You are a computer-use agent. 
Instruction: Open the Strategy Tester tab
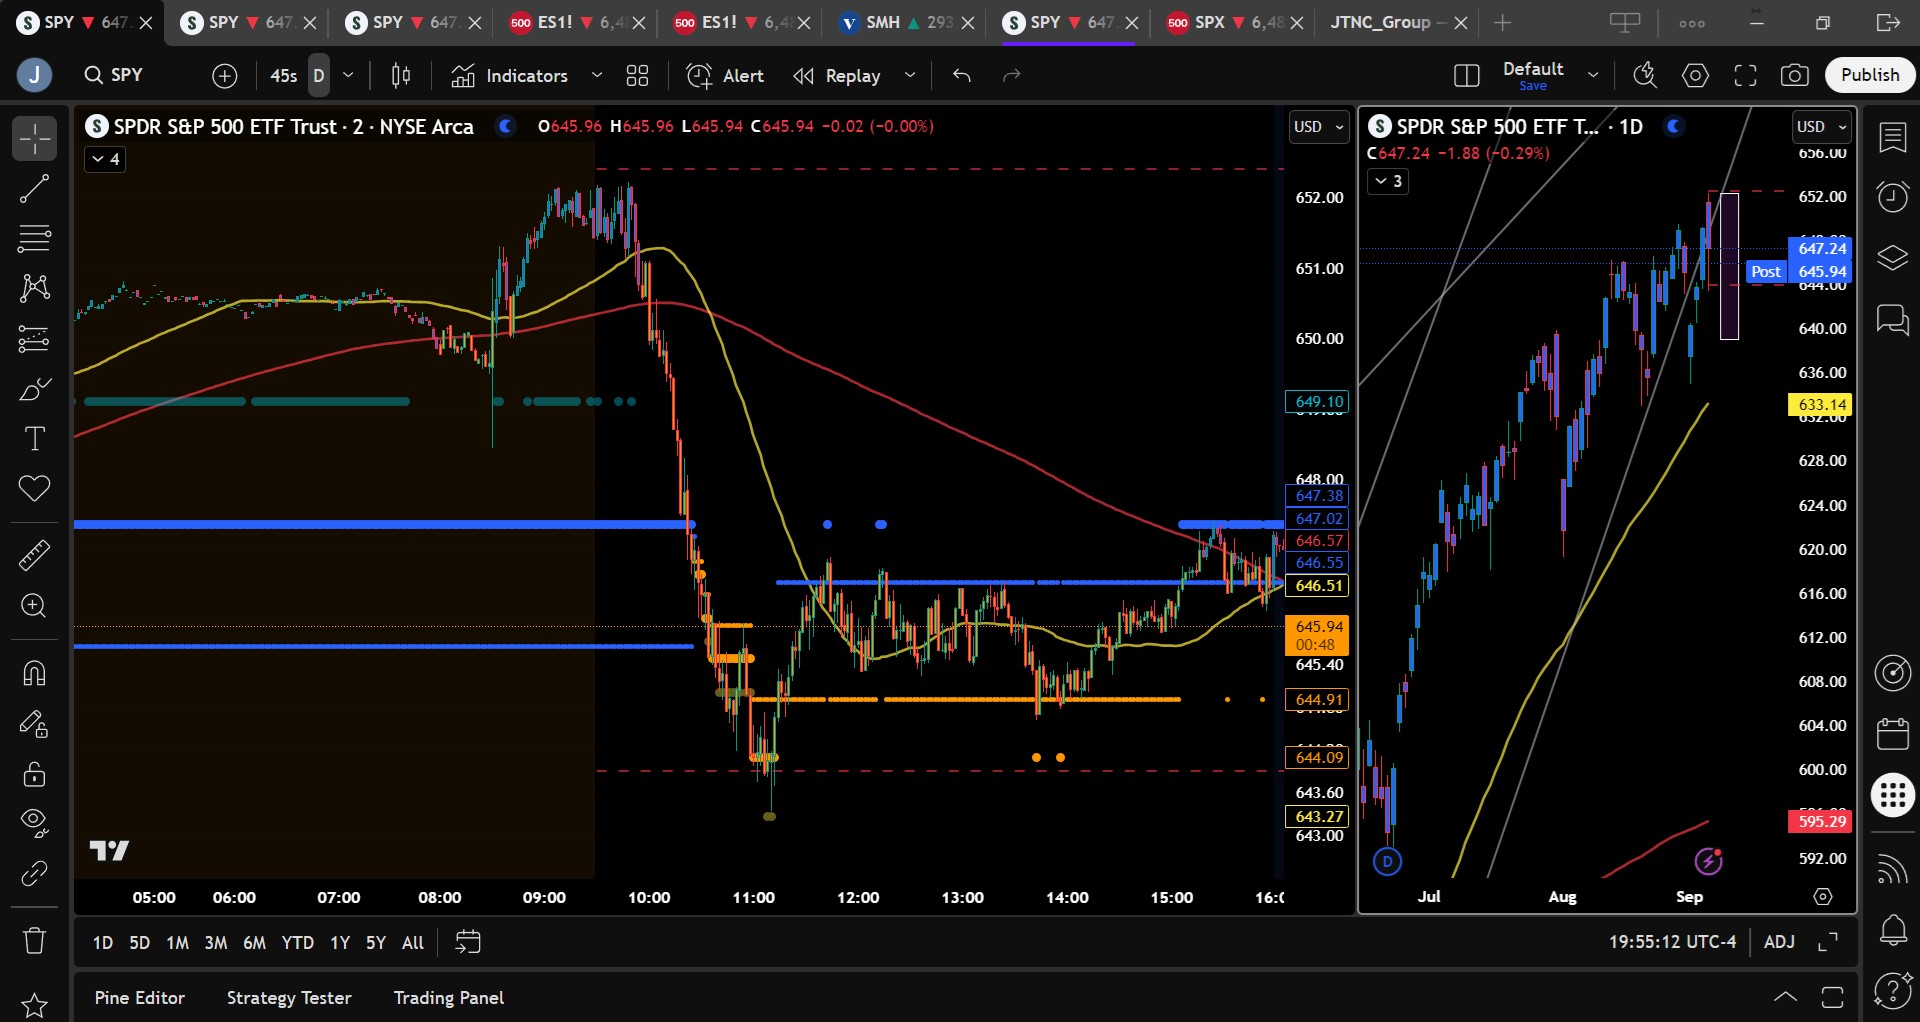289,998
